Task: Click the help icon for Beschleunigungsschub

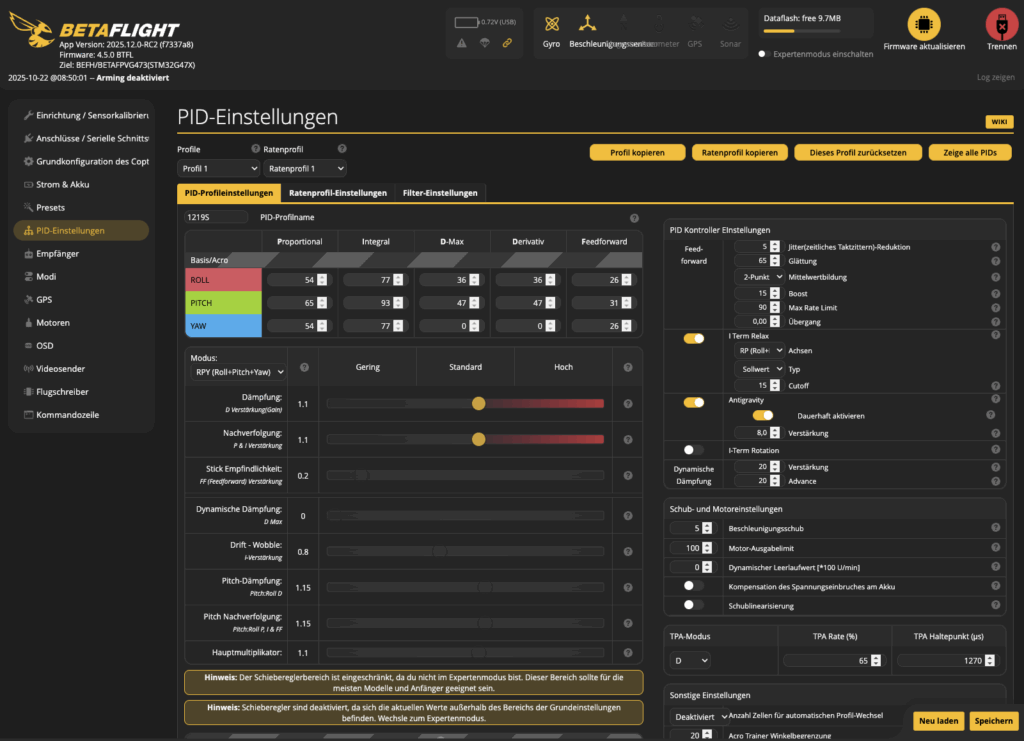Action: pyautogui.click(x=995, y=528)
